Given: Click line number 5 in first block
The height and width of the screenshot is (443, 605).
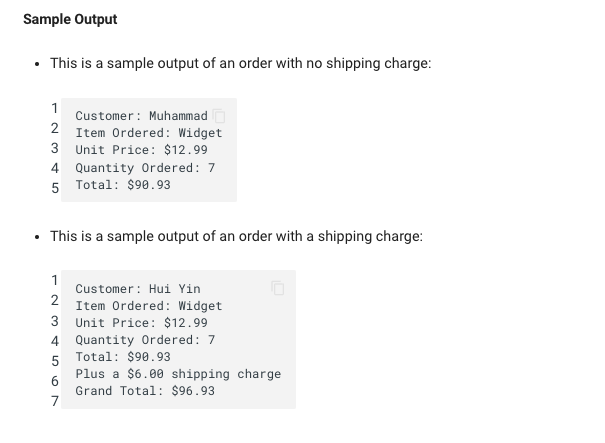Looking at the screenshot, I should click(x=55, y=188).
